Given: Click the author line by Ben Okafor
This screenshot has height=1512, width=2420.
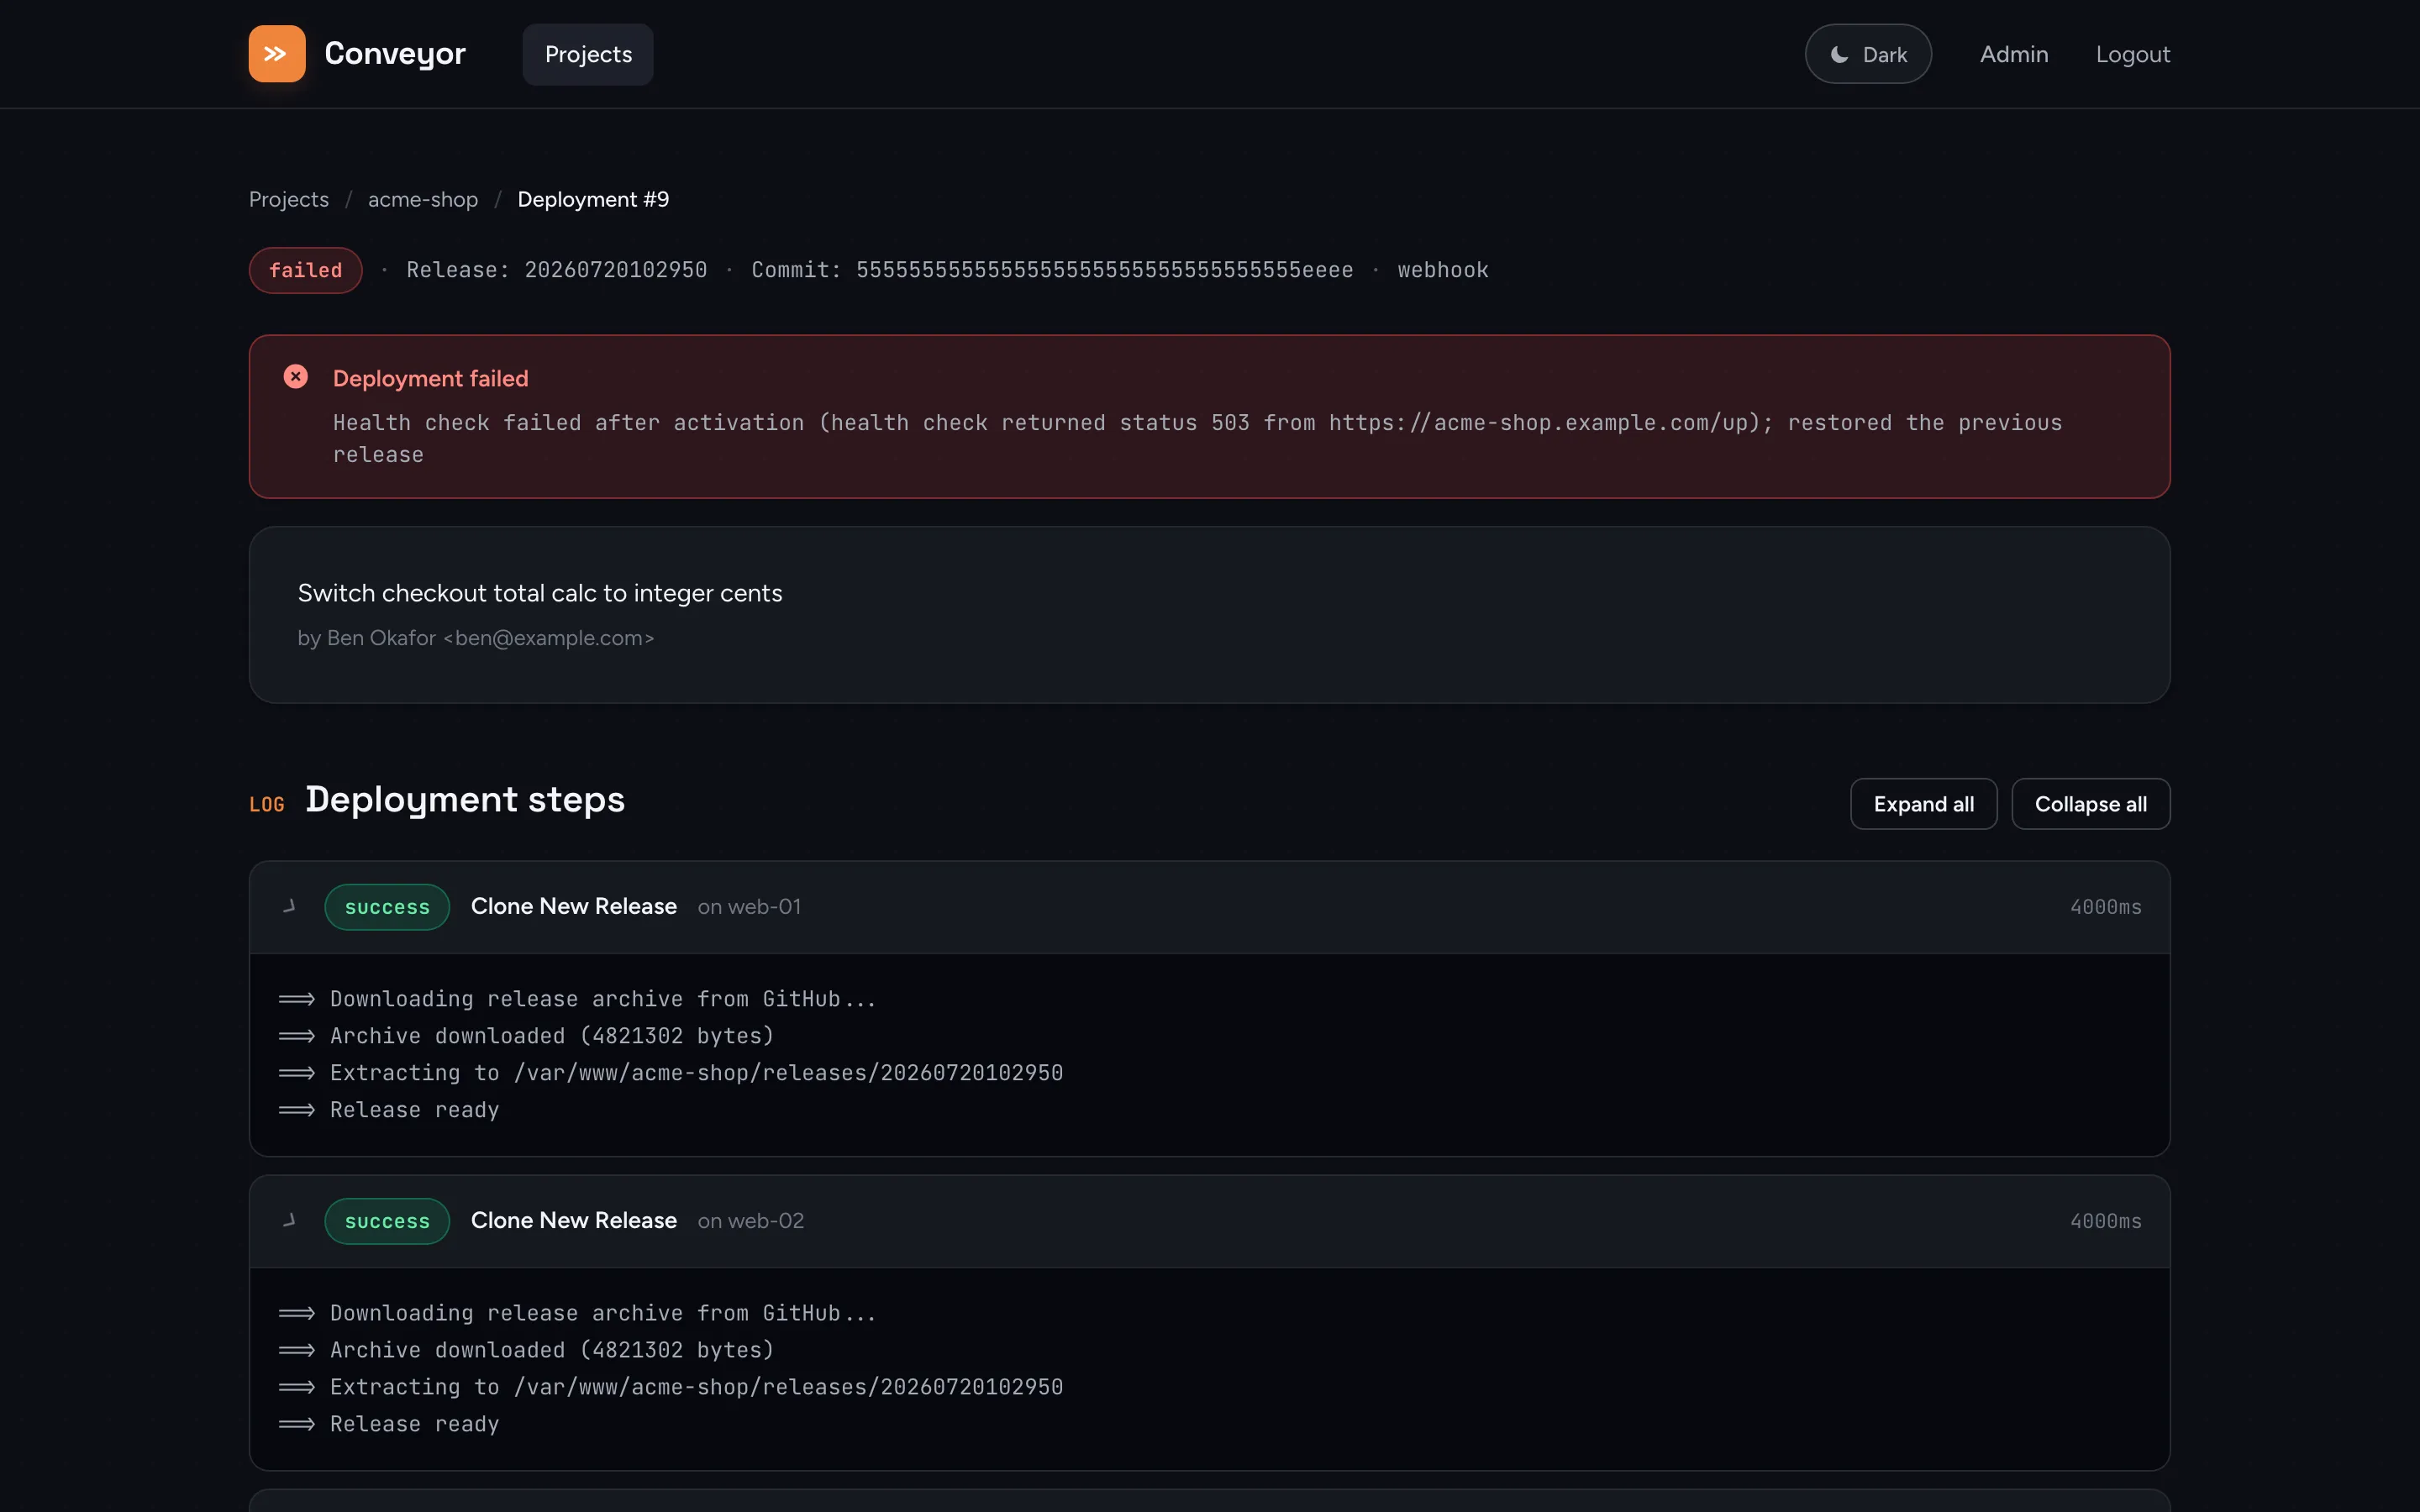Looking at the screenshot, I should coord(476,638).
